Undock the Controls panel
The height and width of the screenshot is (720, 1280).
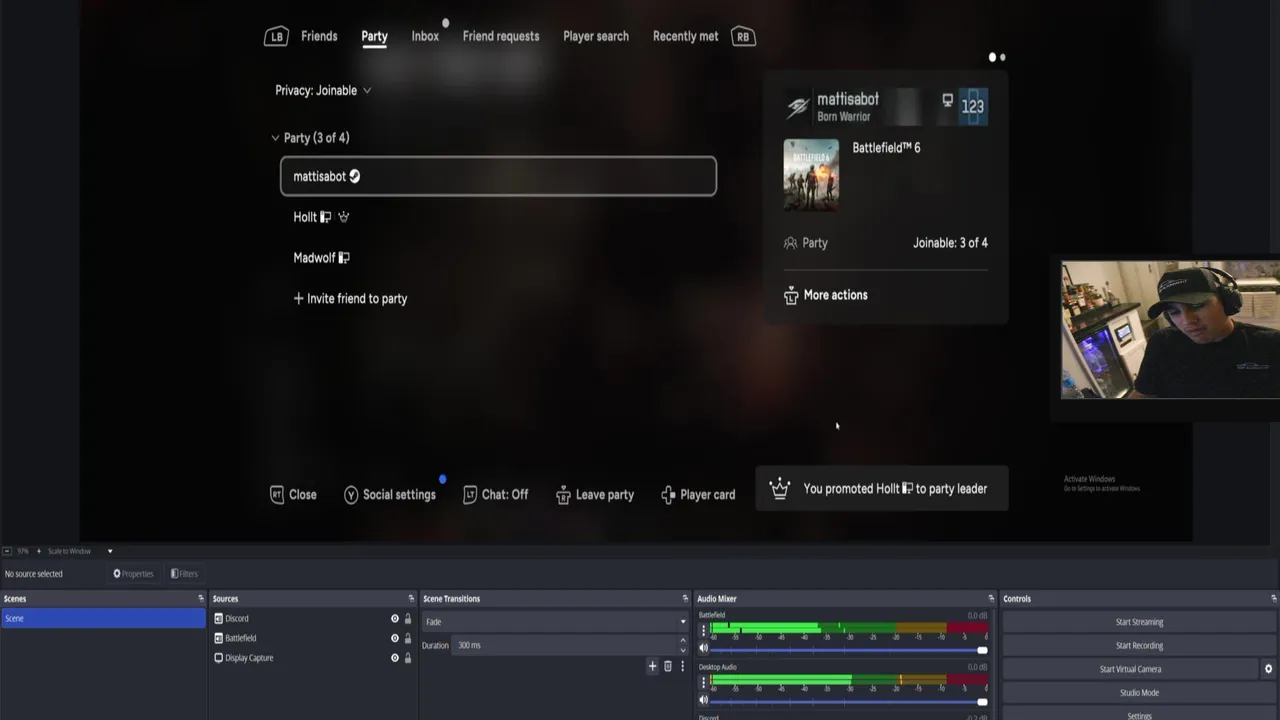(x=1273, y=599)
